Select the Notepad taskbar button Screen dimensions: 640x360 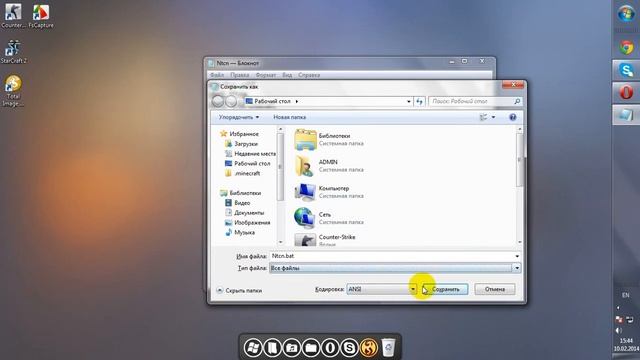point(626,115)
